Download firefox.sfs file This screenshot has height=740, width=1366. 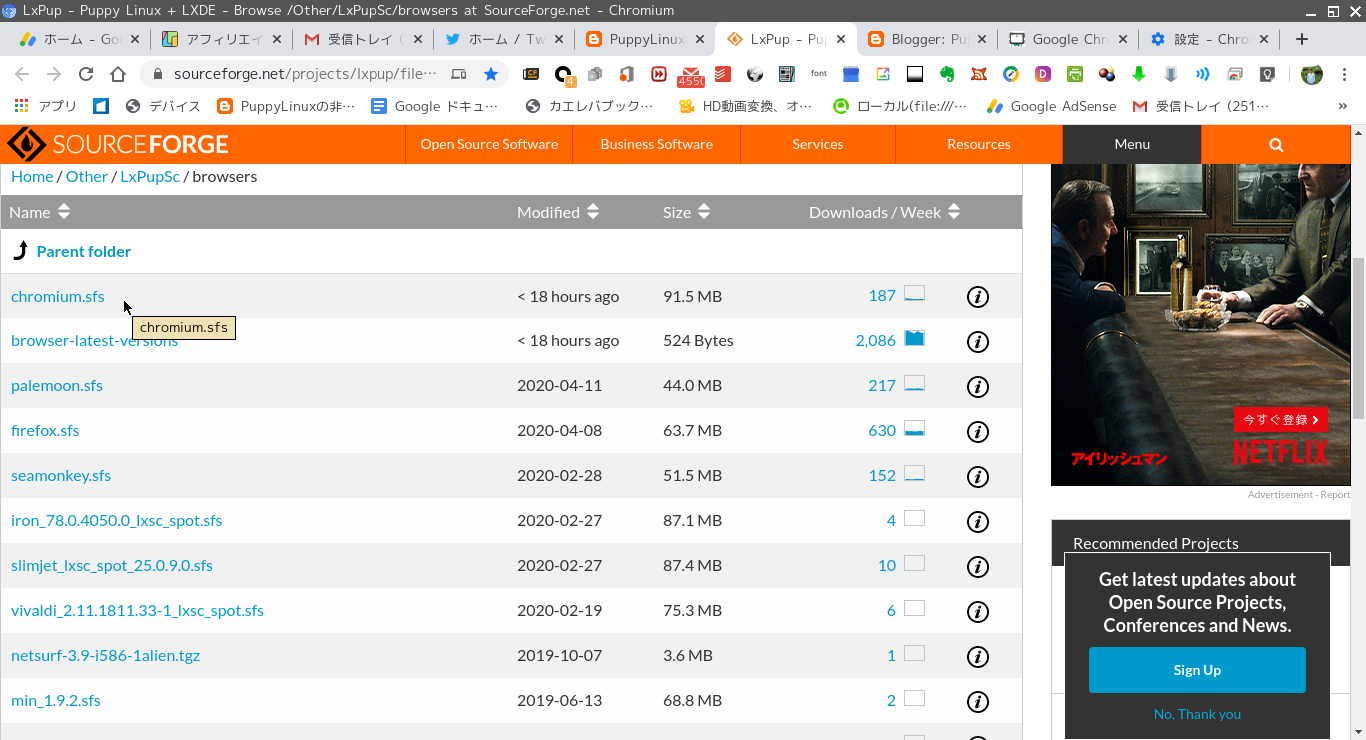(45, 430)
